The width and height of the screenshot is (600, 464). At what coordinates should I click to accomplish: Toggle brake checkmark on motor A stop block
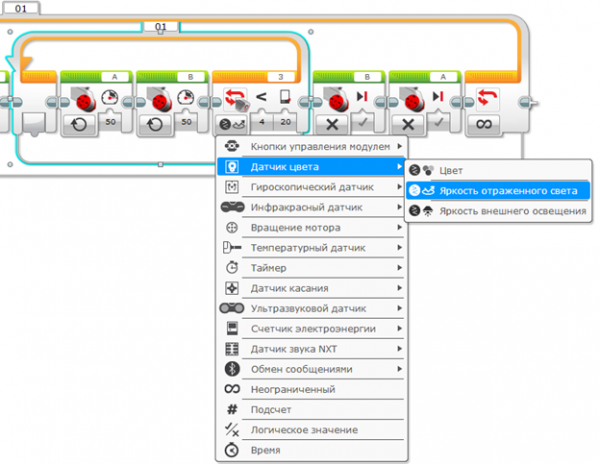click(x=438, y=122)
